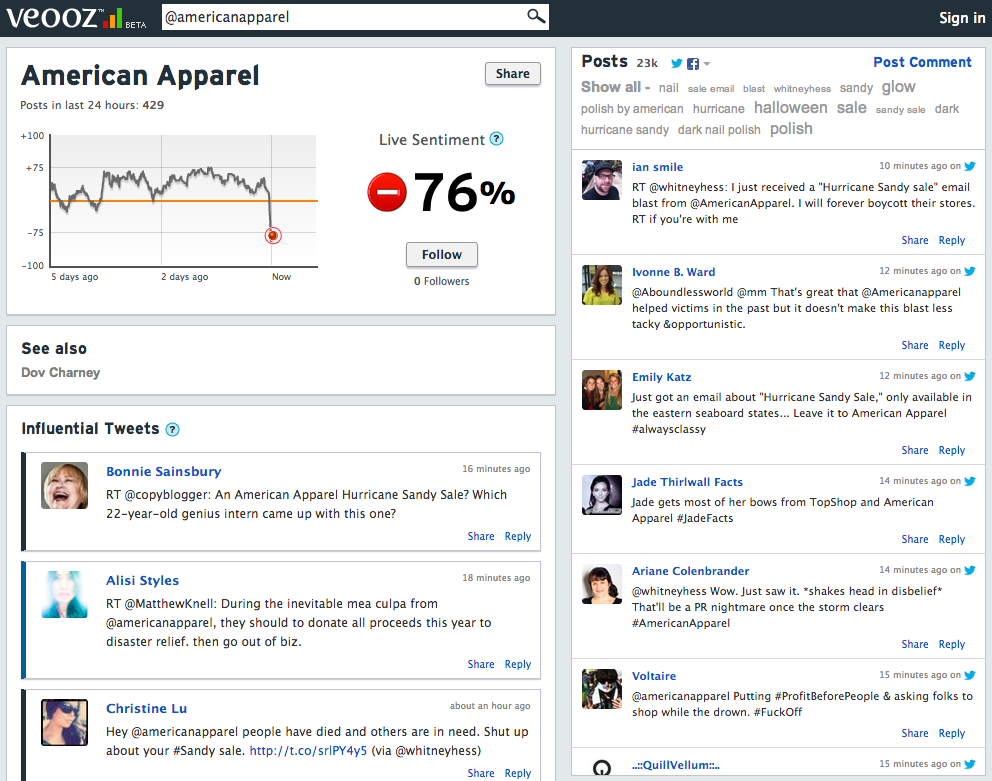Share Emily Katz's post
Image resolution: width=992 pixels, height=781 pixels.
(x=915, y=450)
